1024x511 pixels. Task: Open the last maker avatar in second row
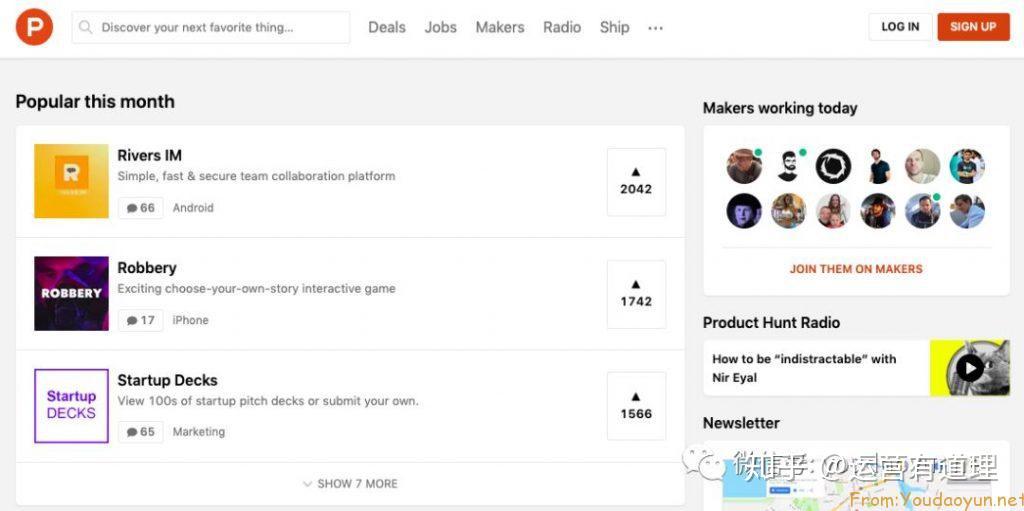(x=967, y=211)
